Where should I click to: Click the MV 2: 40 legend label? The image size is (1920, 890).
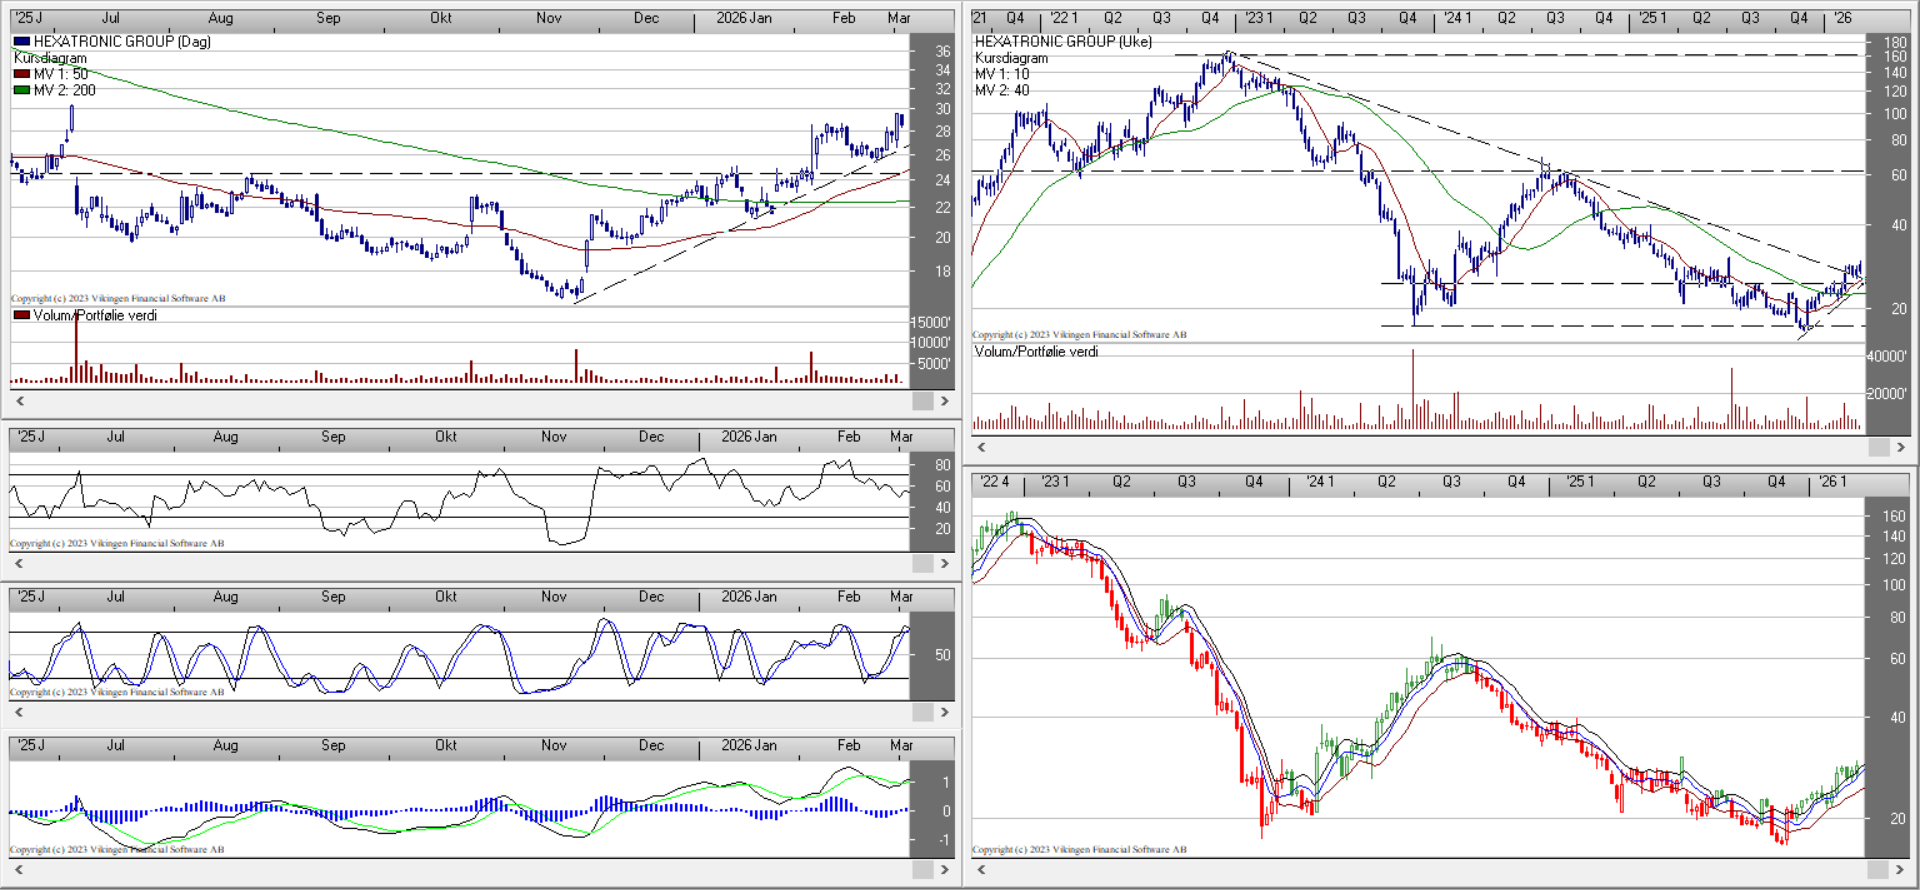pyautogui.click(x=1002, y=90)
